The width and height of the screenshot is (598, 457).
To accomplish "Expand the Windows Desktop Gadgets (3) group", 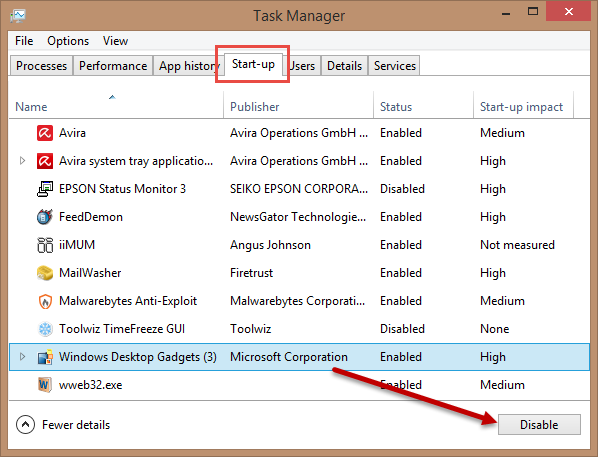I will tap(22, 357).
